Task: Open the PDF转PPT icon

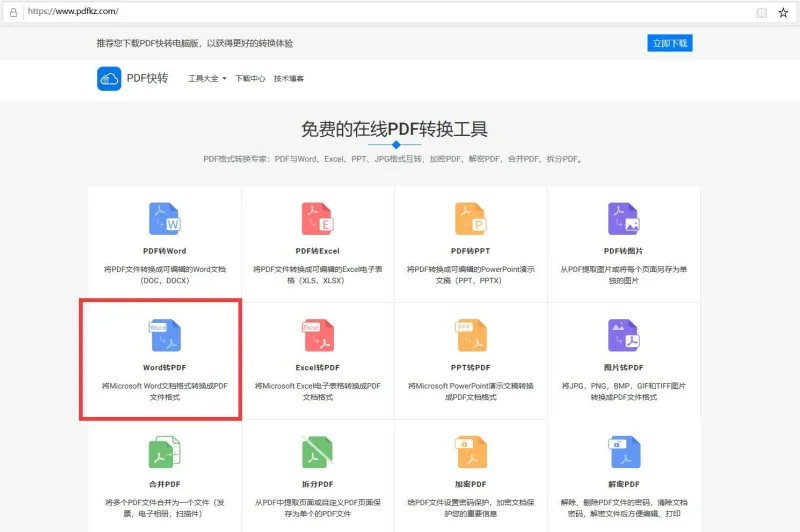Action: [x=470, y=218]
